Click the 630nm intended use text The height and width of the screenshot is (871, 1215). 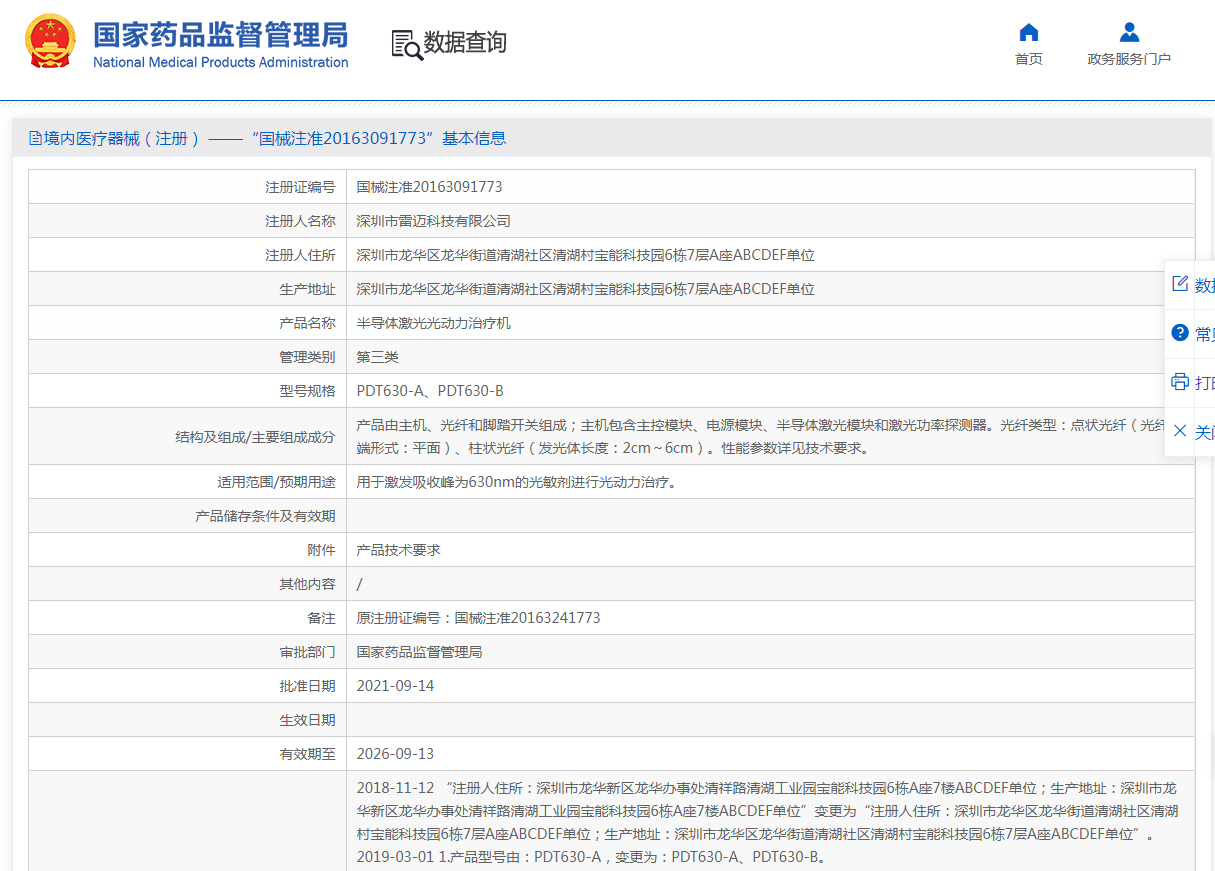tap(518, 482)
